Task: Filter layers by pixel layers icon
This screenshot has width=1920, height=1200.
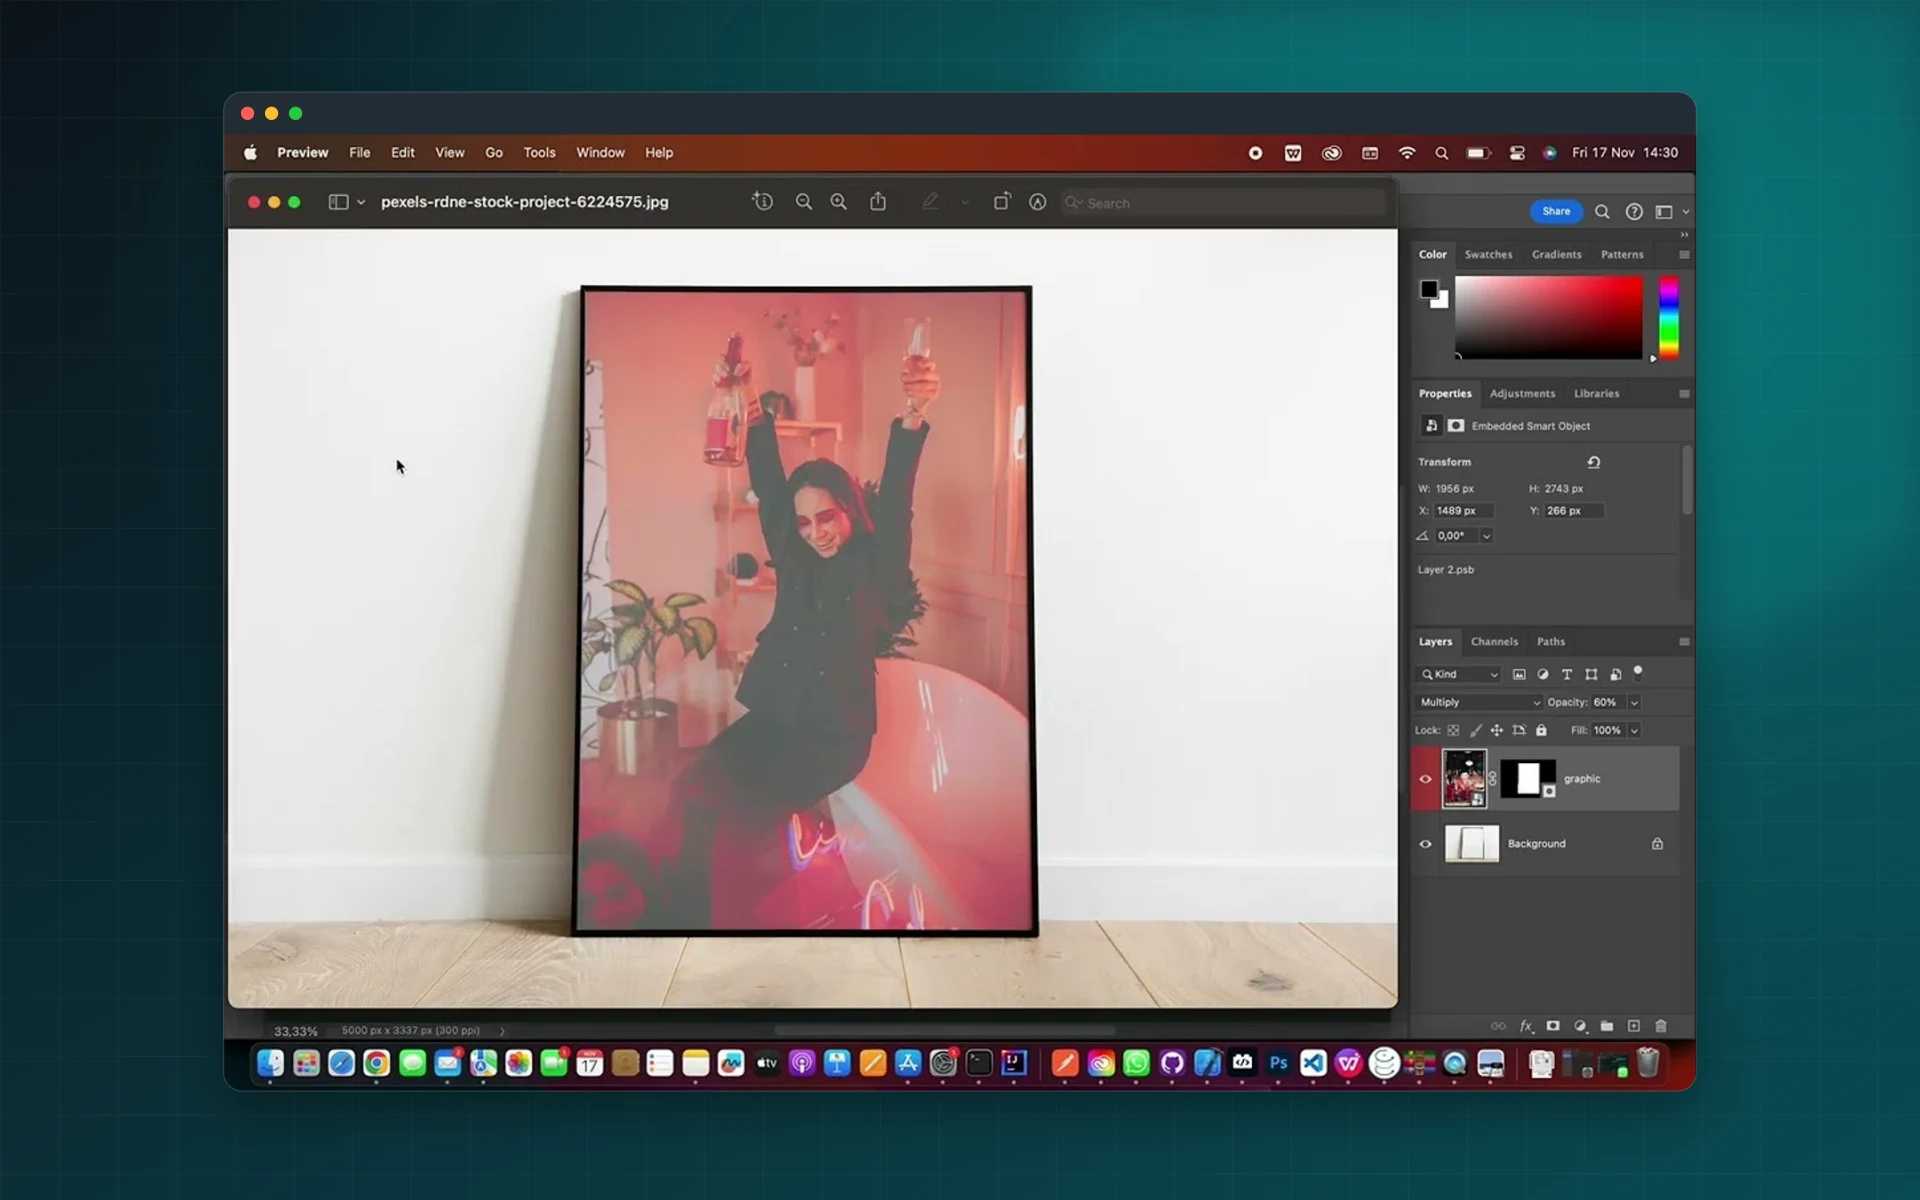Action: coord(1519,675)
